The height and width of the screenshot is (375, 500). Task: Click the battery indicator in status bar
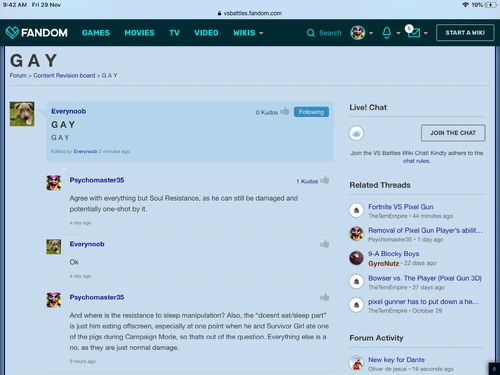pos(491,5)
